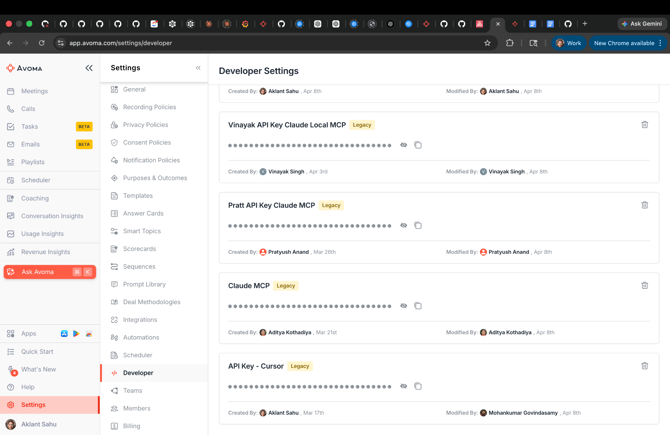
Task: Open Revenue Insights
Action: click(x=50, y=252)
